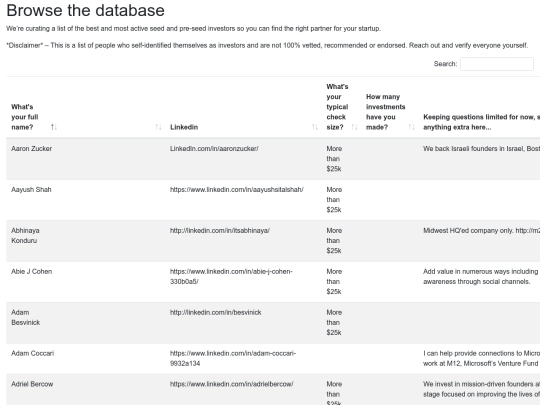Open Adam Besvinick's LinkedIn link
Image resolution: width=540 pixels, height=405 pixels.
pyautogui.click(x=216, y=312)
